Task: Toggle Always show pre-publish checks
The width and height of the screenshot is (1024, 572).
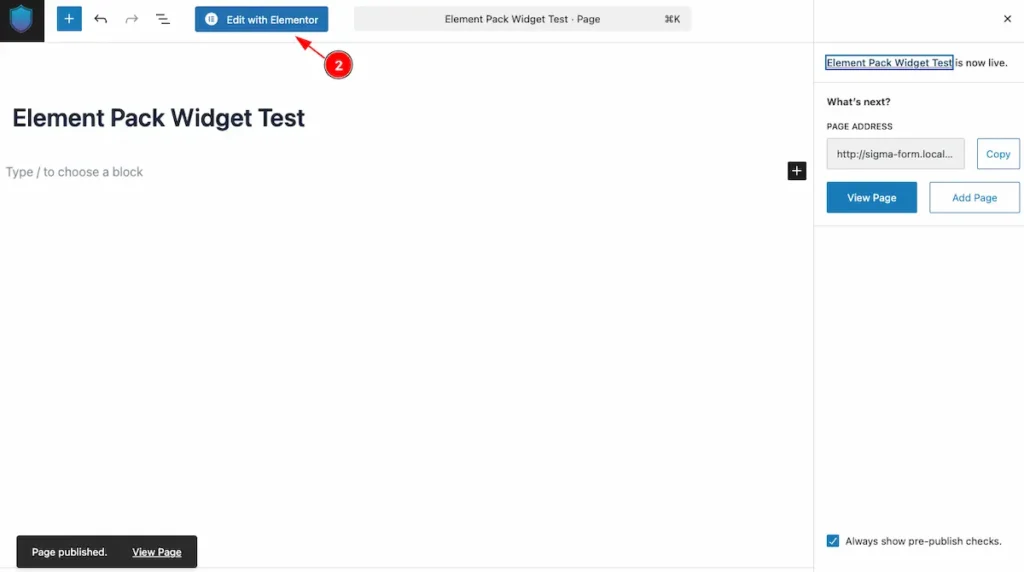Action: tap(833, 541)
